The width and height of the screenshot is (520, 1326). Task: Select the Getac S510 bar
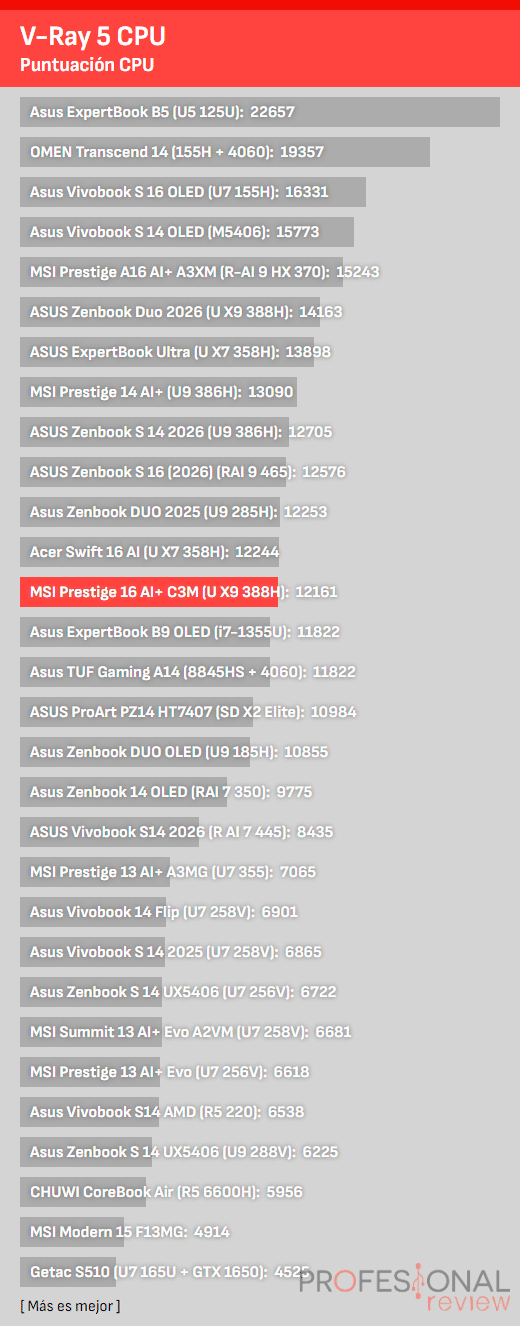[x=68, y=1272]
